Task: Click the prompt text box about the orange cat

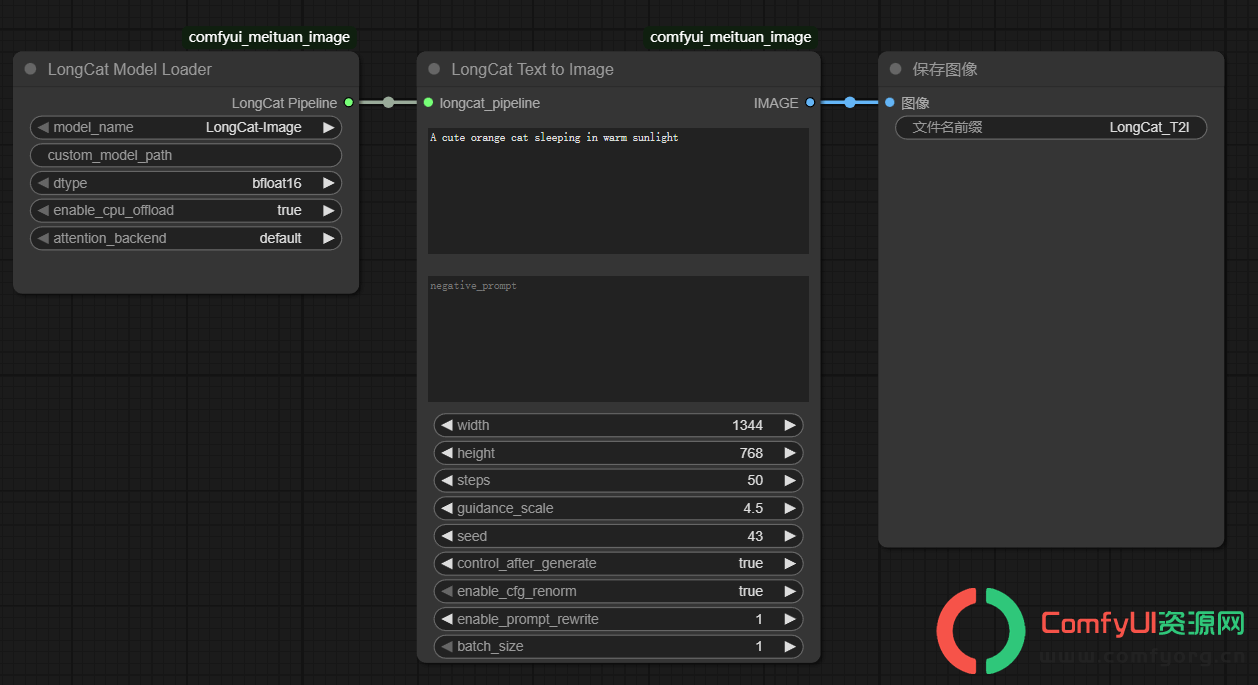Action: pos(618,190)
